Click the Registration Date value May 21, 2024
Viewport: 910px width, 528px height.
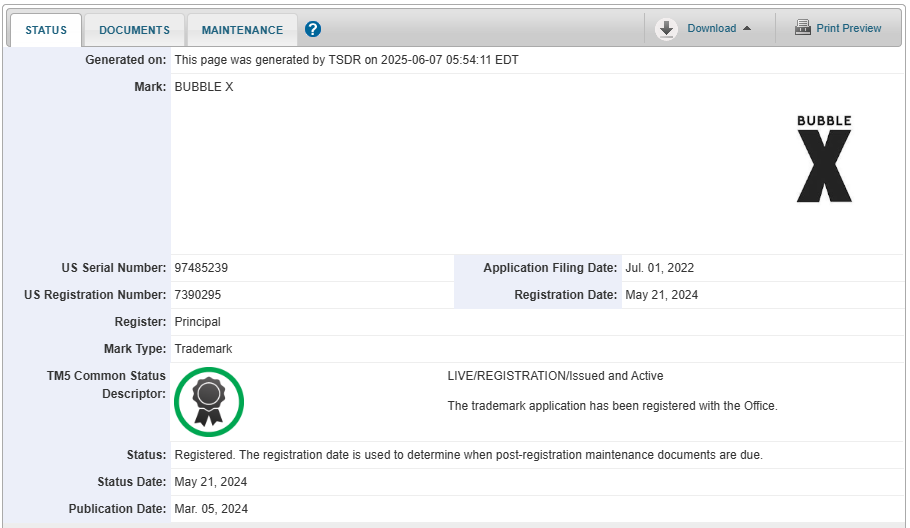tap(661, 295)
